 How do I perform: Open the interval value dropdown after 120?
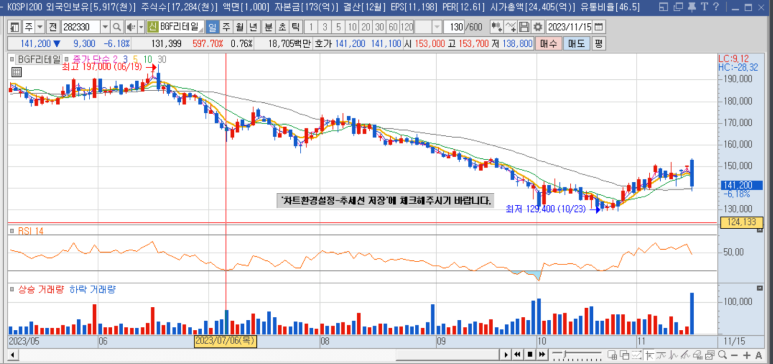click(437, 27)
